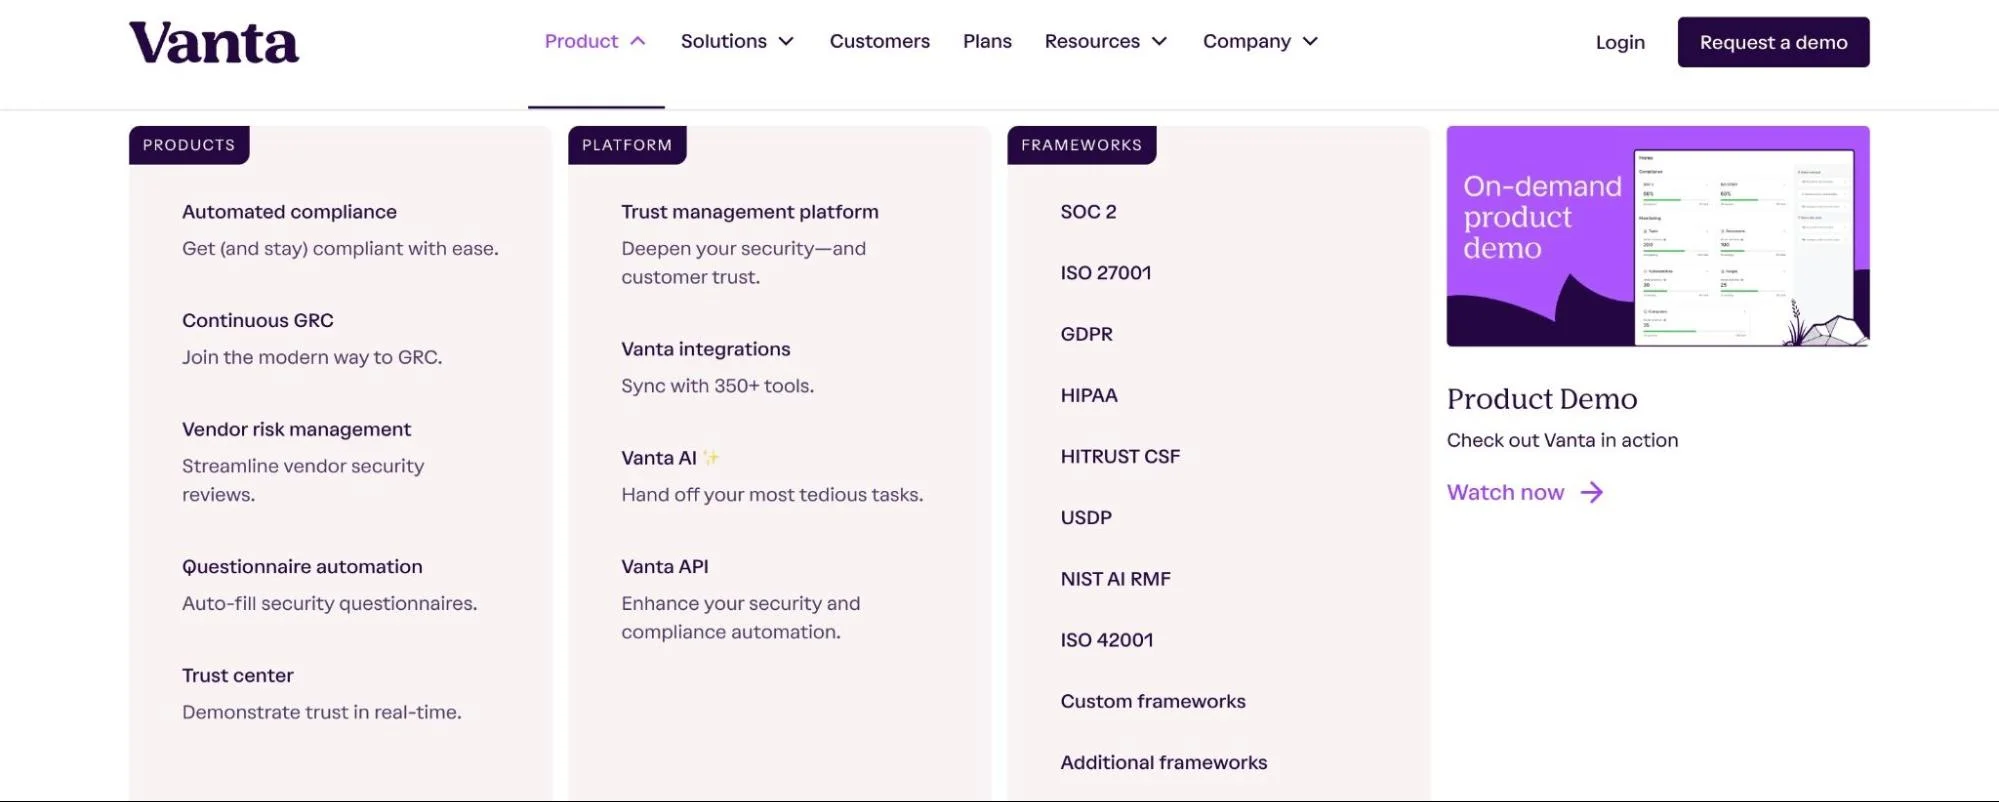1999x802 pixels.
Task: Expand the Company dropdown chevron
Action: [x=1310, y=41]
